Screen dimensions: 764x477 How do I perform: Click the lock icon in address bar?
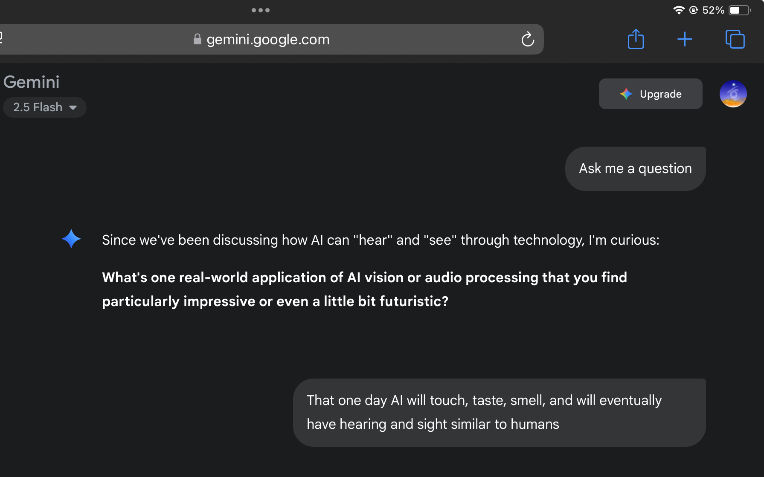click(197, 39)
